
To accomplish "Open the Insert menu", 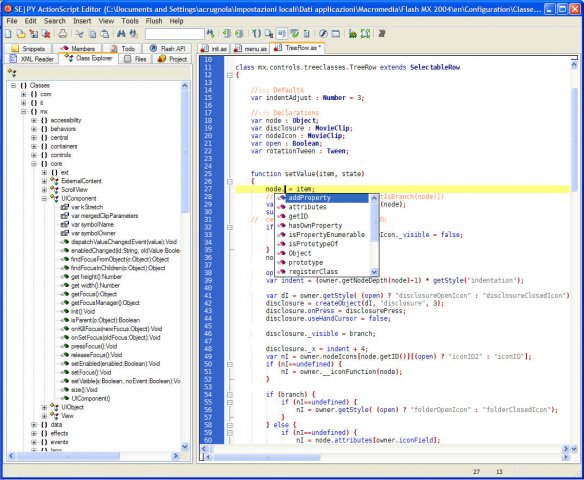I will pos(82,21).
